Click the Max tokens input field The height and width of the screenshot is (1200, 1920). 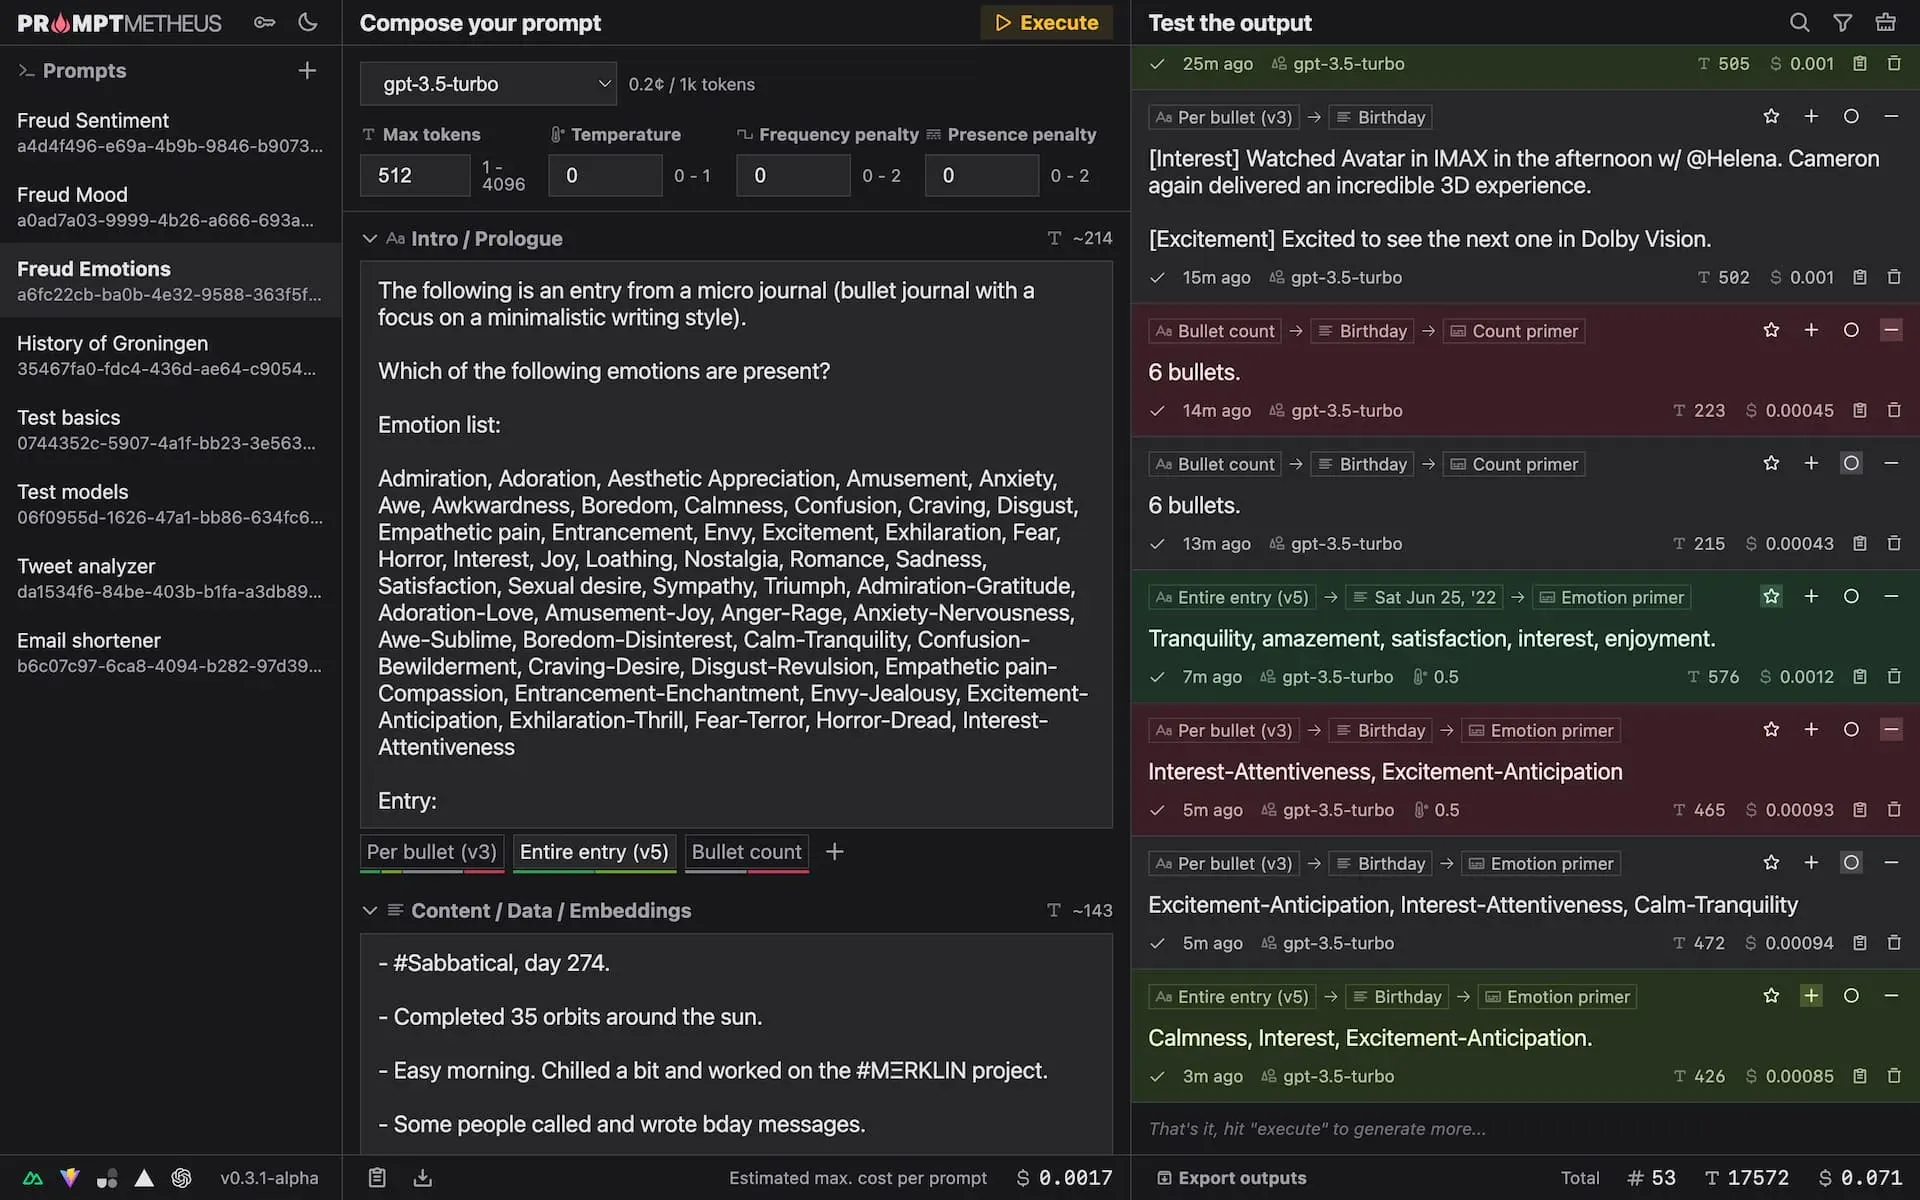[414, 176]
